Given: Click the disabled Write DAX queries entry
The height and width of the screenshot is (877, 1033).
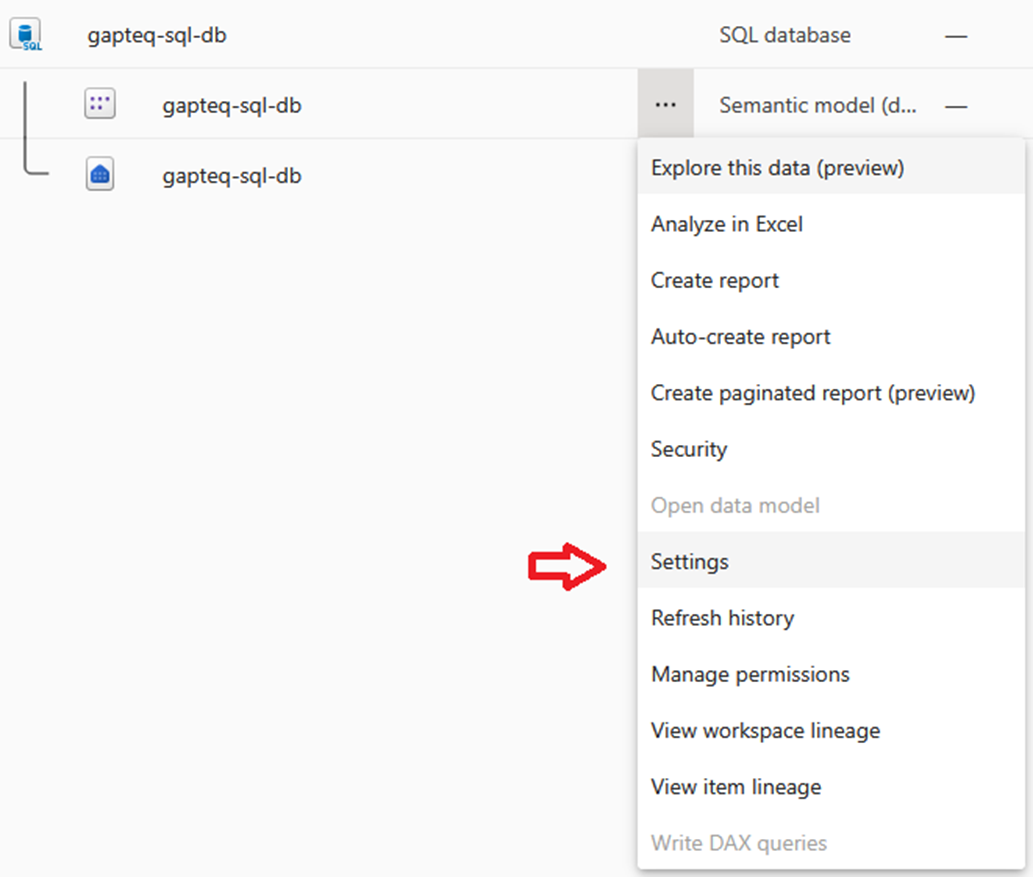Looking at the screenshot, I should 739,843.
